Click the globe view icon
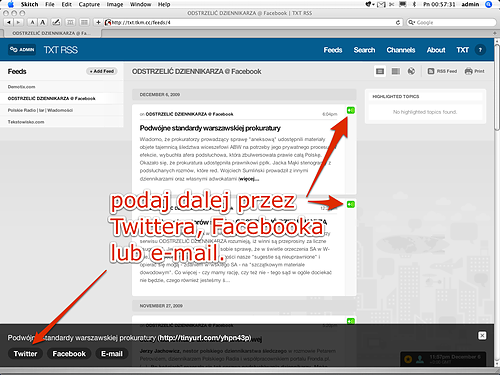Image resolution: width=500 pixels, height=375 pixels. (x=411, y=71)
